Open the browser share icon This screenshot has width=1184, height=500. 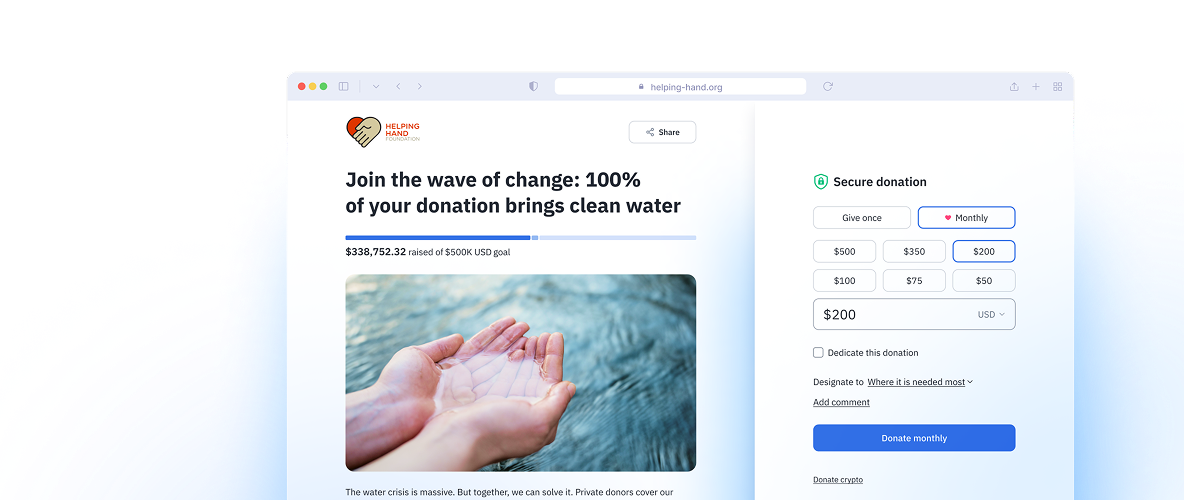(1014, 87)
